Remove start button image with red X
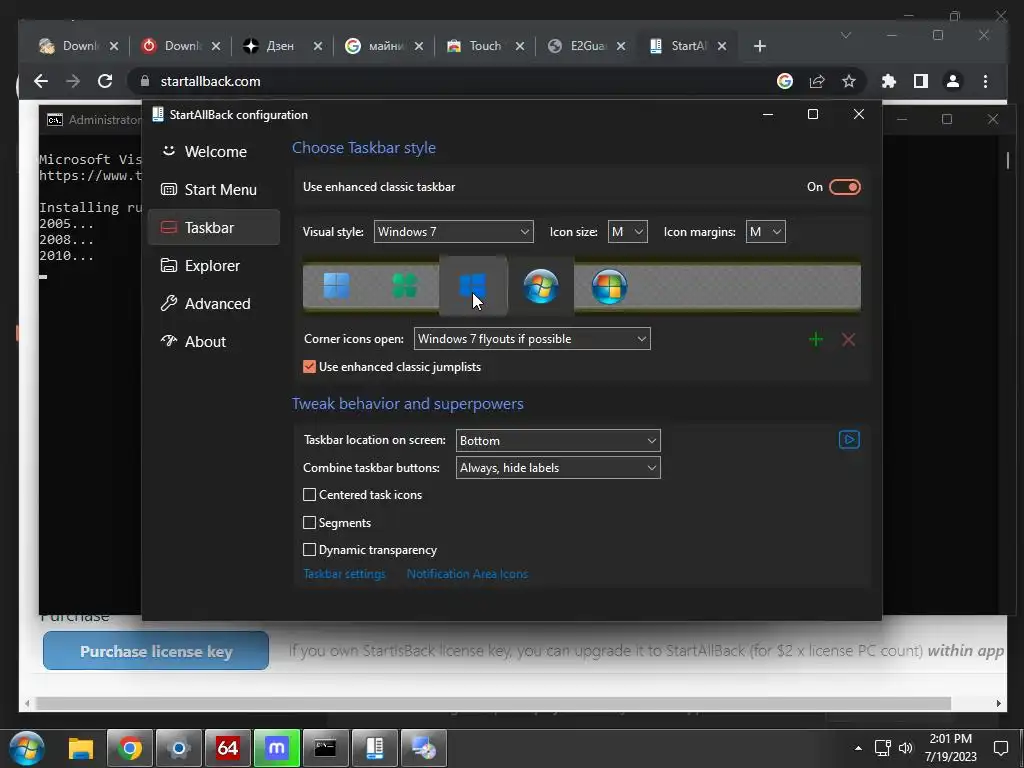 point(848,340)
